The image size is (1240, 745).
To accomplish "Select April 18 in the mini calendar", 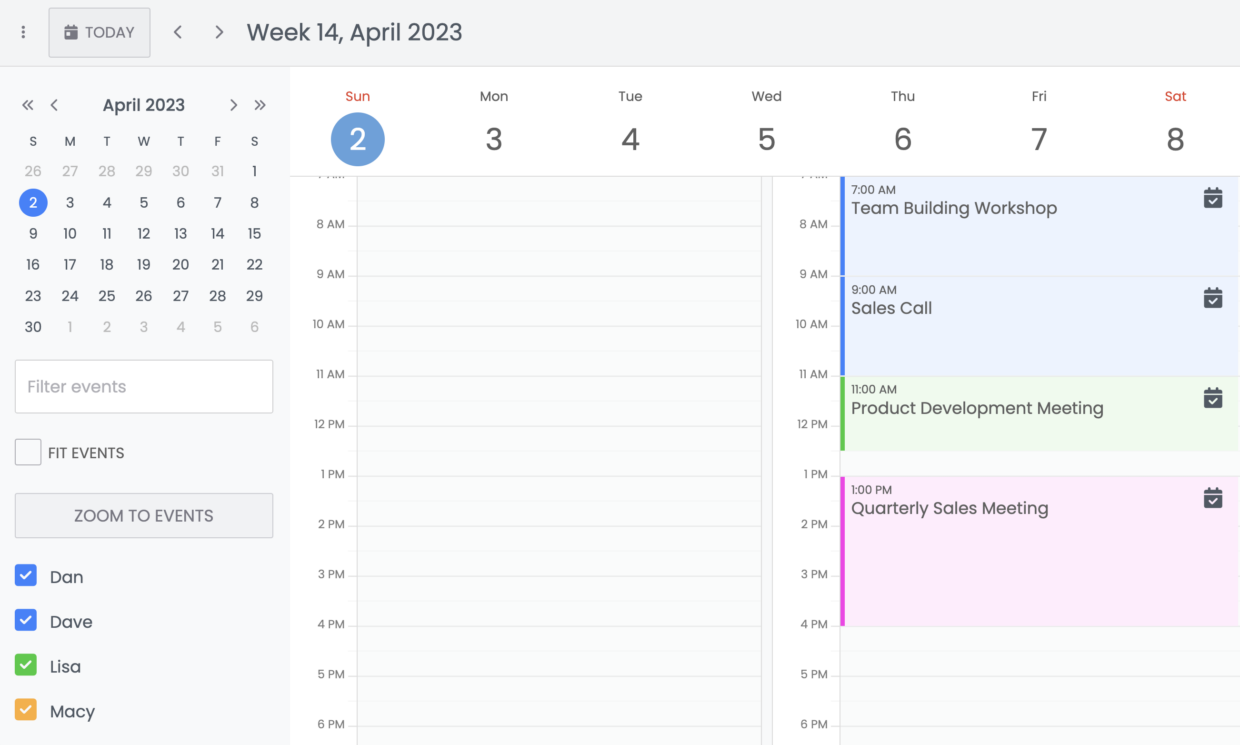I will point(107,265).
